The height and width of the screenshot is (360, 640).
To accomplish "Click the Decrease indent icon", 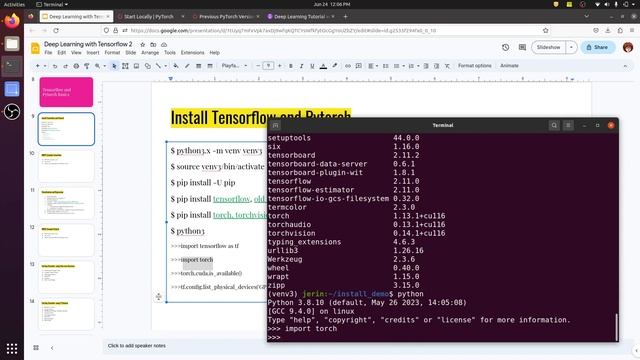I will (426, 66).
